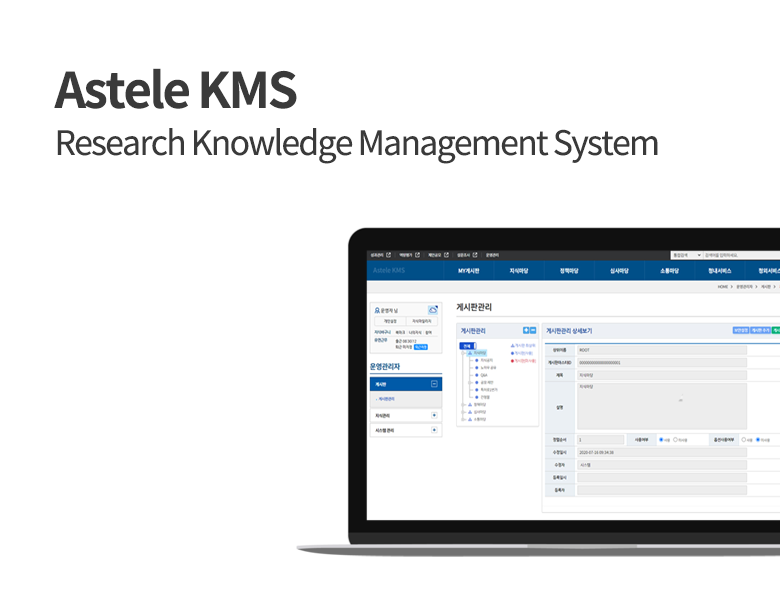The image size is (780, 600).
Task: Select the 미사용 radio under 출석사용여부
Action: pos(757,439)
